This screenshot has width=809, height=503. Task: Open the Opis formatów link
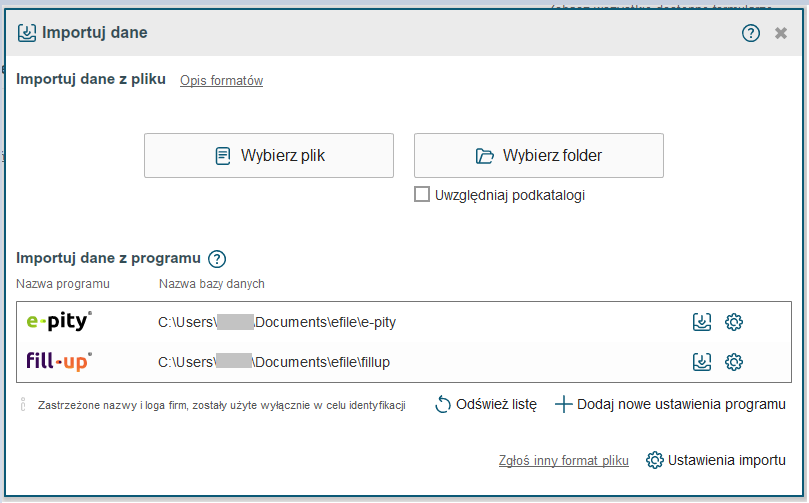pos(221,81)
